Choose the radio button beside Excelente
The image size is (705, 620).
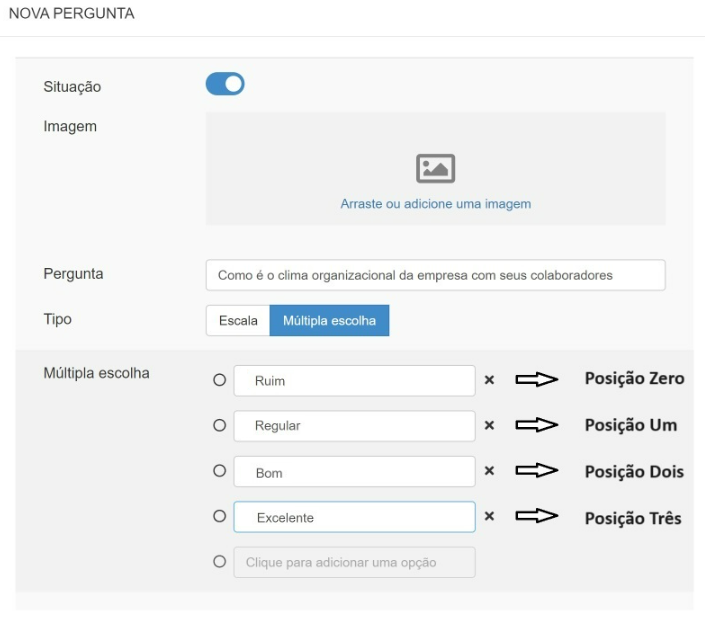pos(219,517)
